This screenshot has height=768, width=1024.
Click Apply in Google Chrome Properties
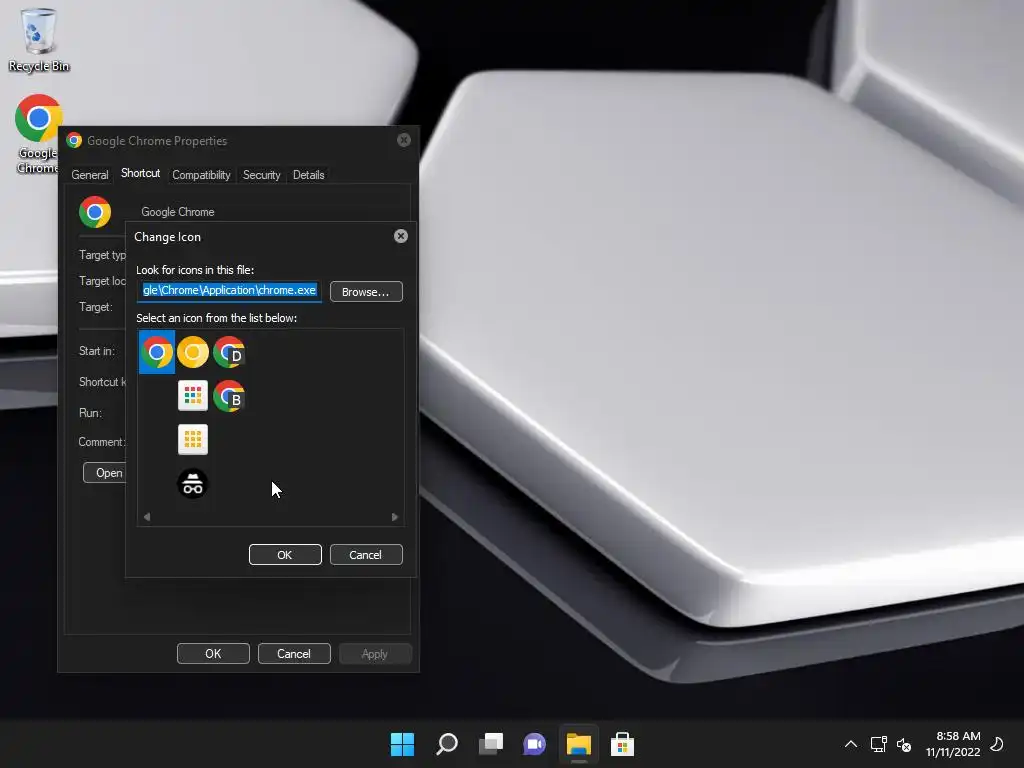coord(375,654)
